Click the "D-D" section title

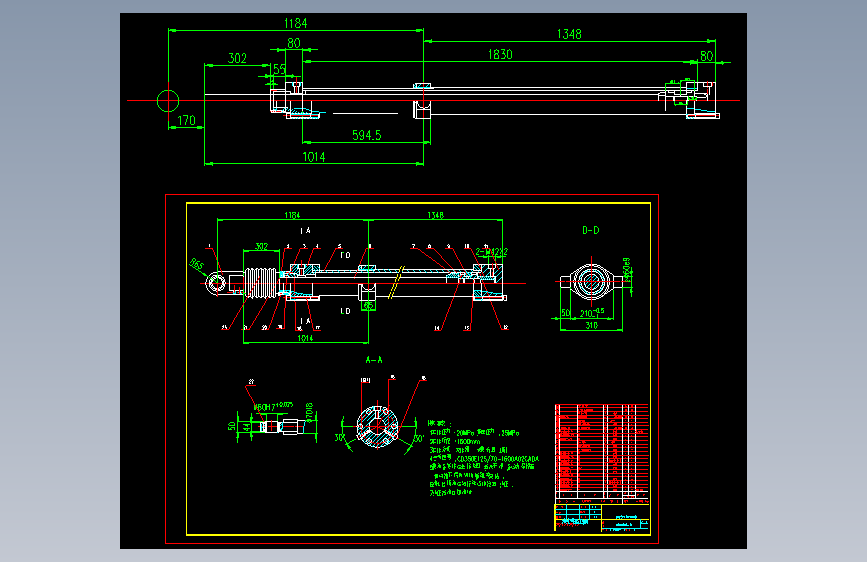coord(591,230)
